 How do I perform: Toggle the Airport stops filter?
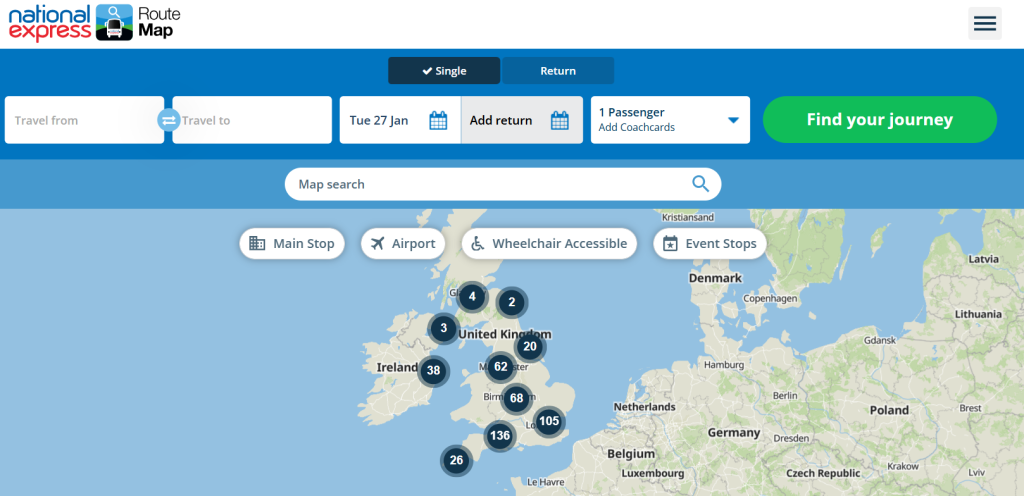coord(402,244)
